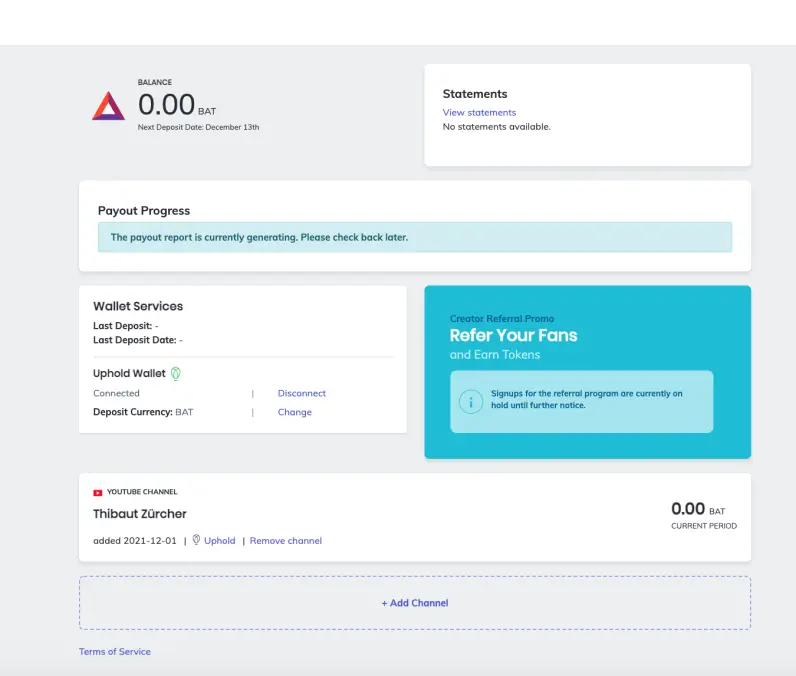Open the View statements link
This screenshot has height=676, width=796.
click(x=479, y=113)
